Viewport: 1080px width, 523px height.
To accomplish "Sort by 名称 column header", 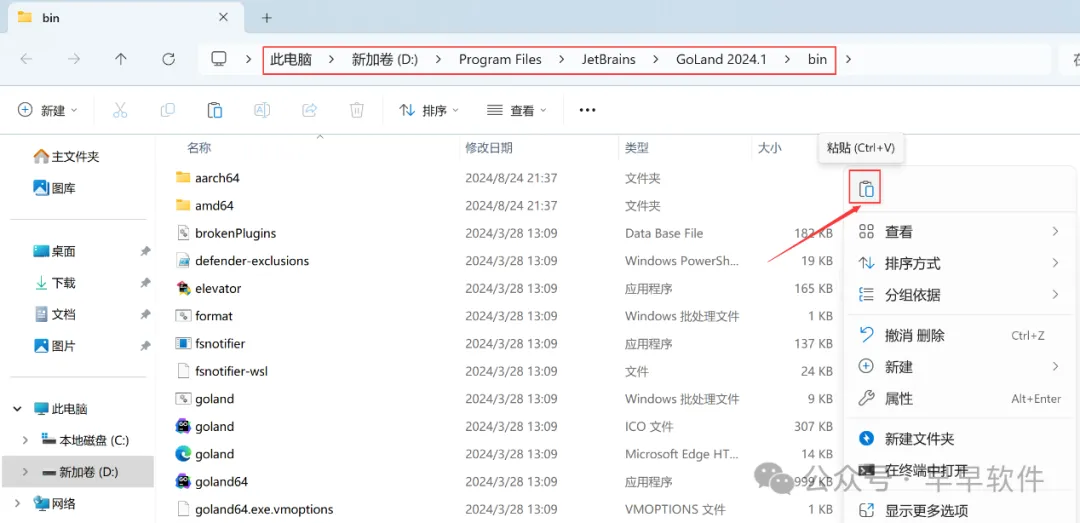I will click(199, 147).
